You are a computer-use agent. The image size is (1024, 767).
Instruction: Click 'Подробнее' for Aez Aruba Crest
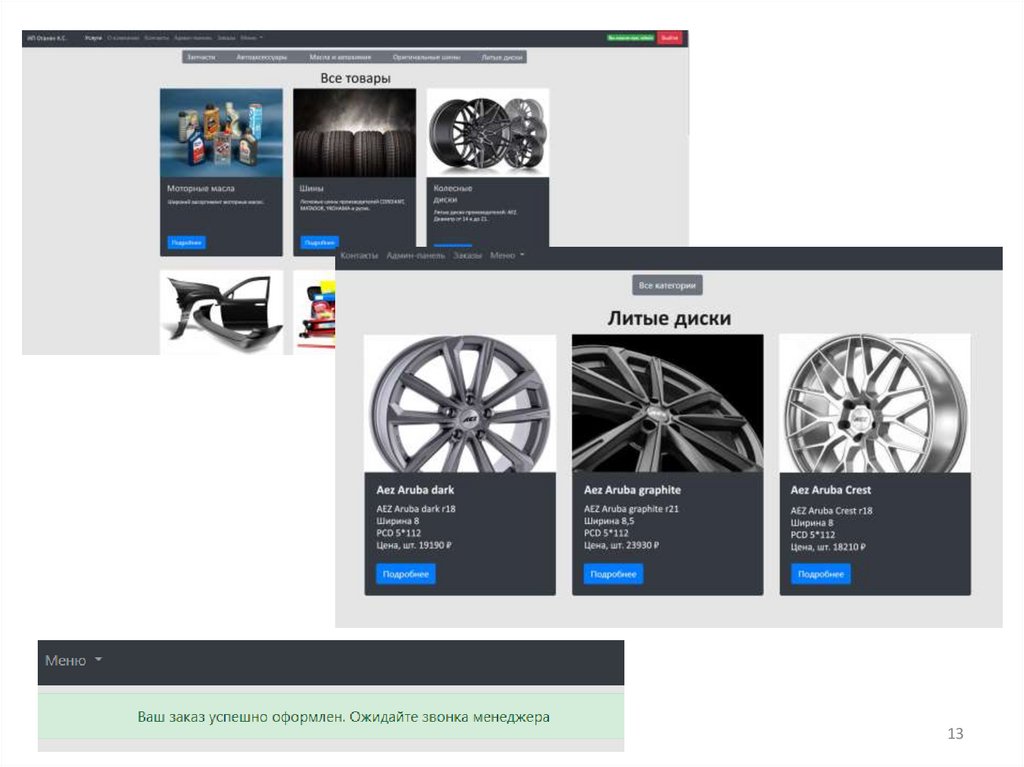click(x=821, y=574)
